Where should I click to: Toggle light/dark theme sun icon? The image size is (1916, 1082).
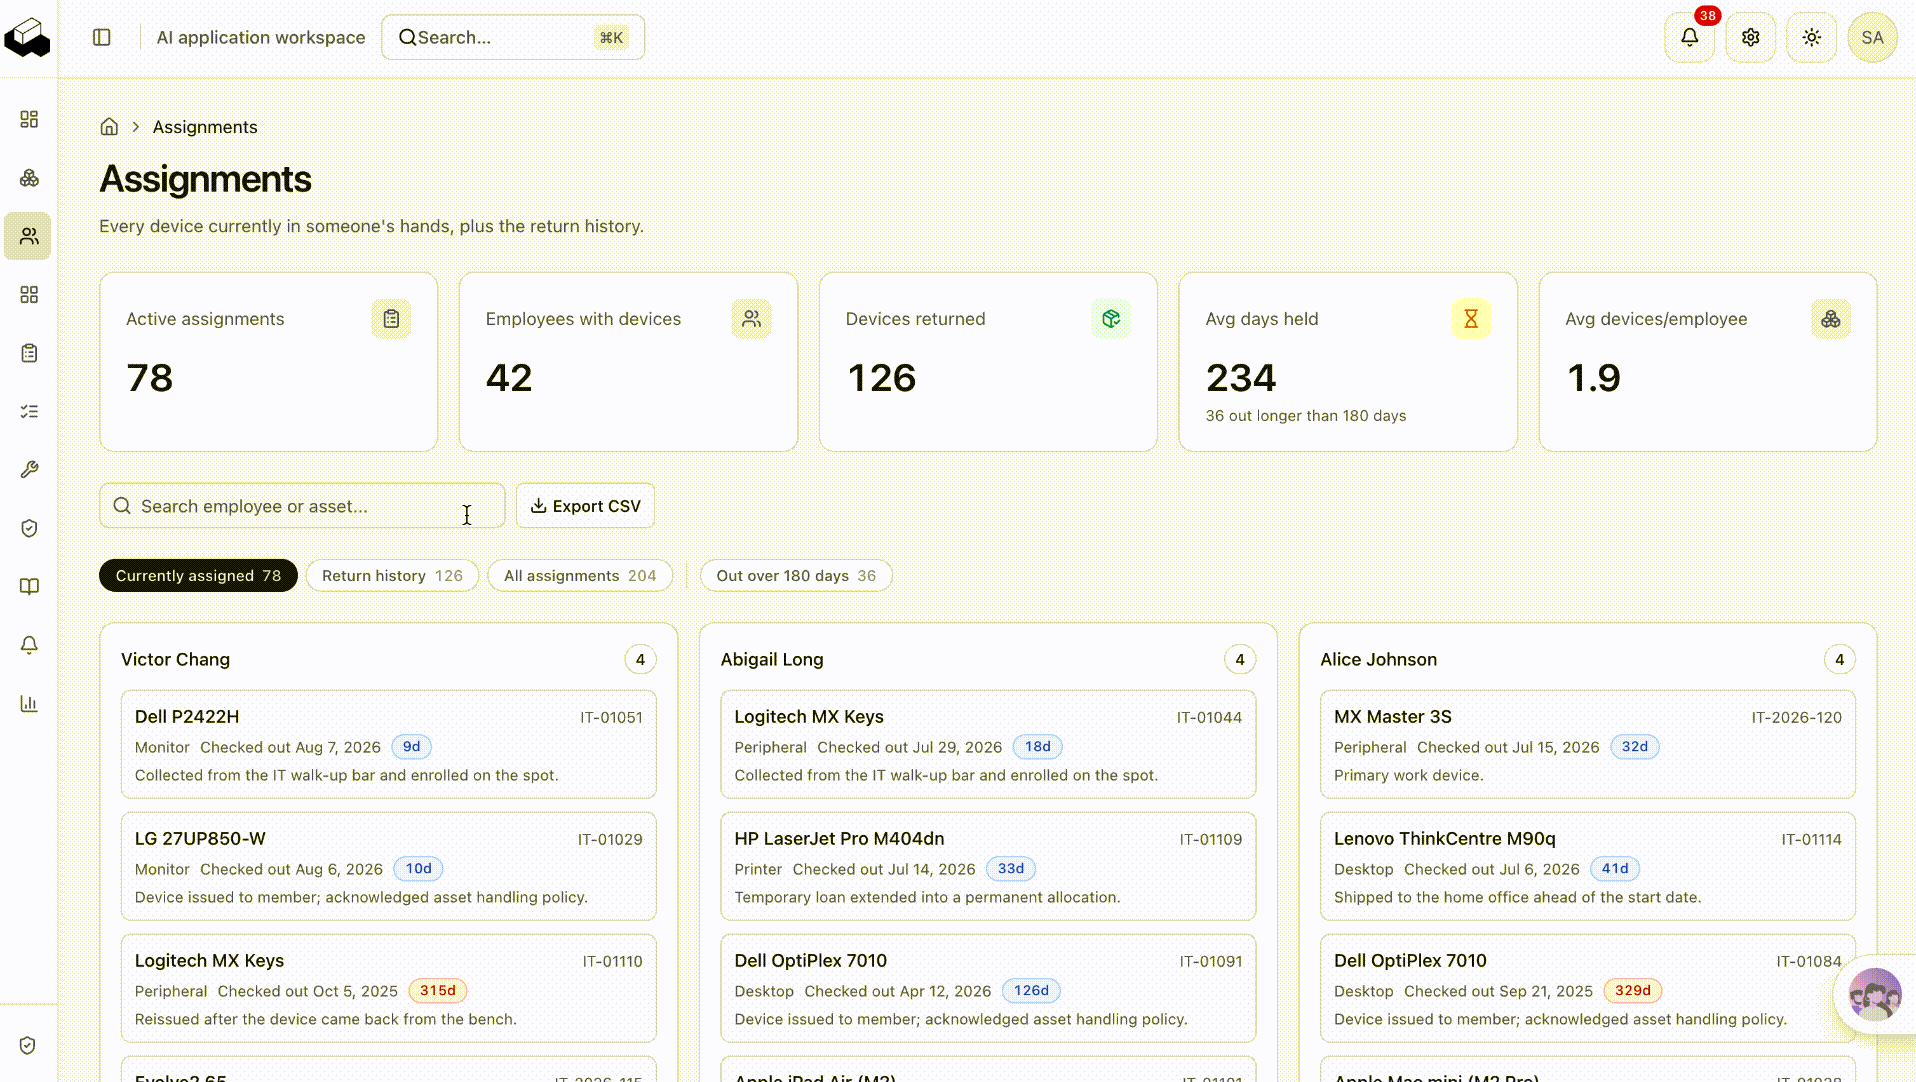point(1812,37)
